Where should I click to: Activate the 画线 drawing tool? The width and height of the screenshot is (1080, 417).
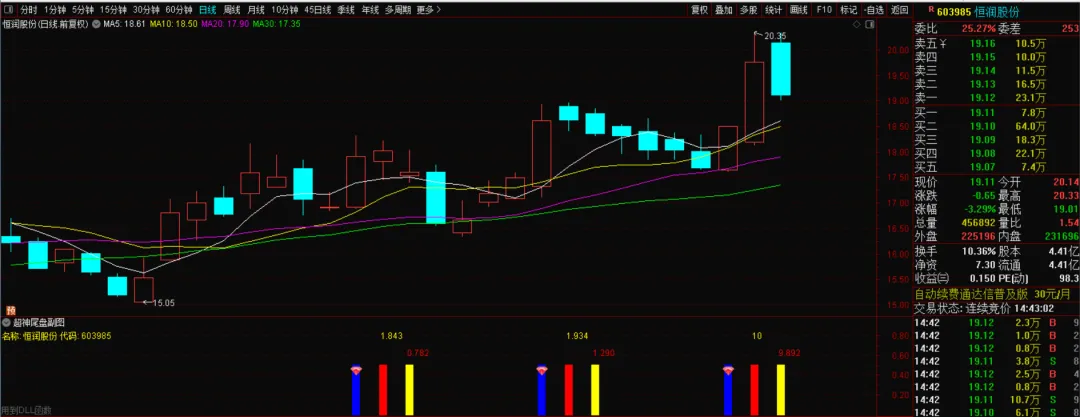click(x=798, y=10)
